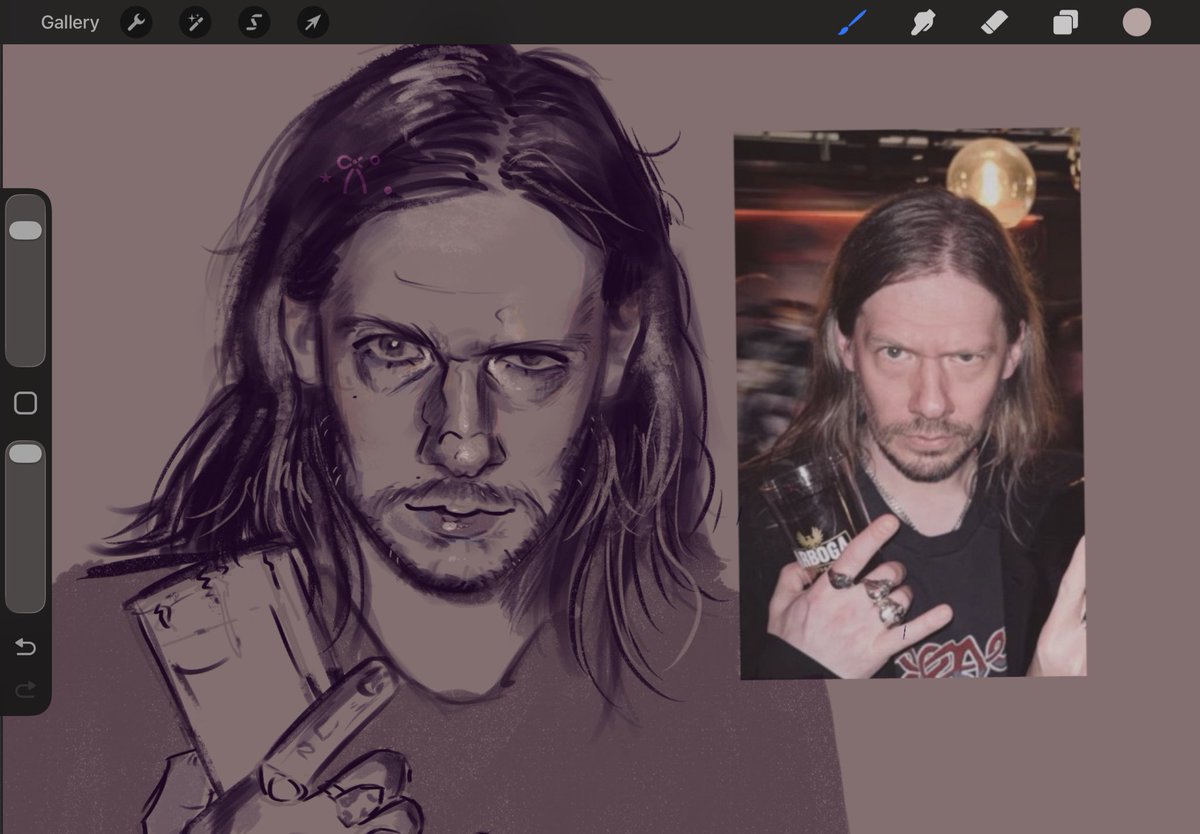
Task: Tap the pasted reference photo on canvas
Action: coord(911,404)
